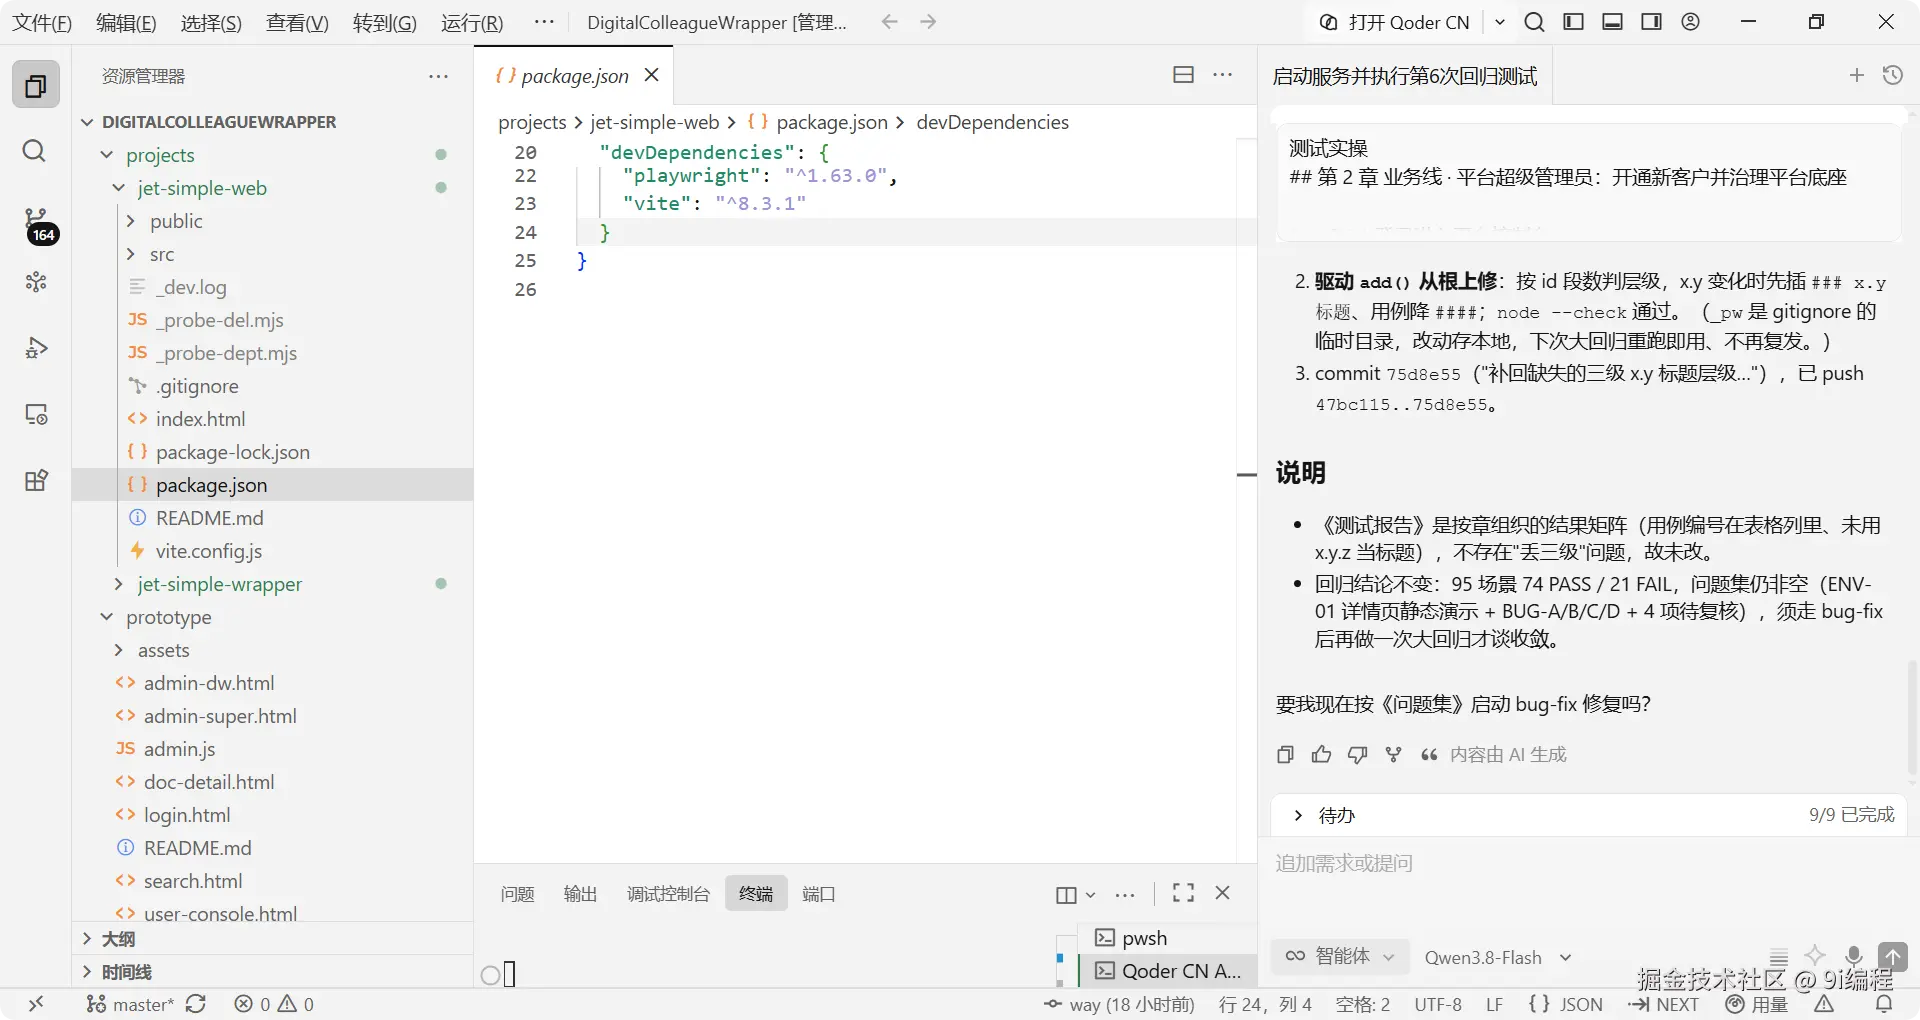Open the Qwen3.8-Flash model dropdown
Screen dimensions: 1920x1020
(x=1498, y=957)
